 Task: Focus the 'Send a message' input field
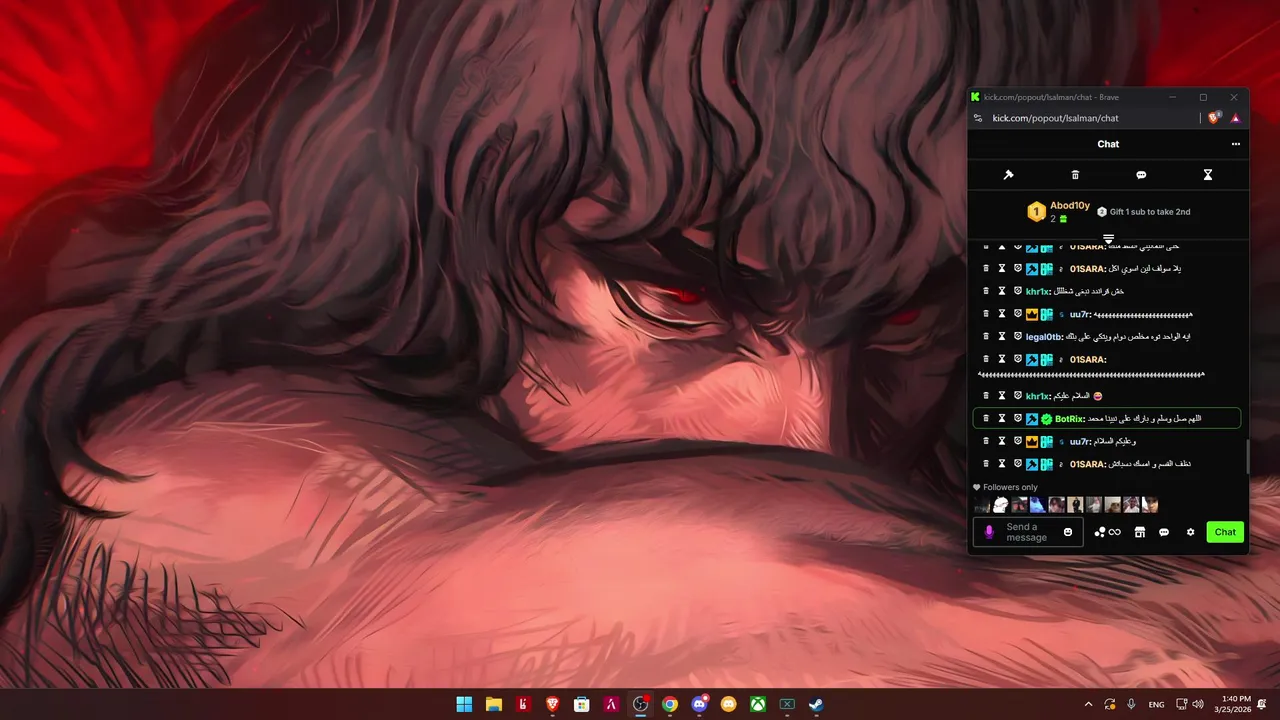[x=1028, y=532]
